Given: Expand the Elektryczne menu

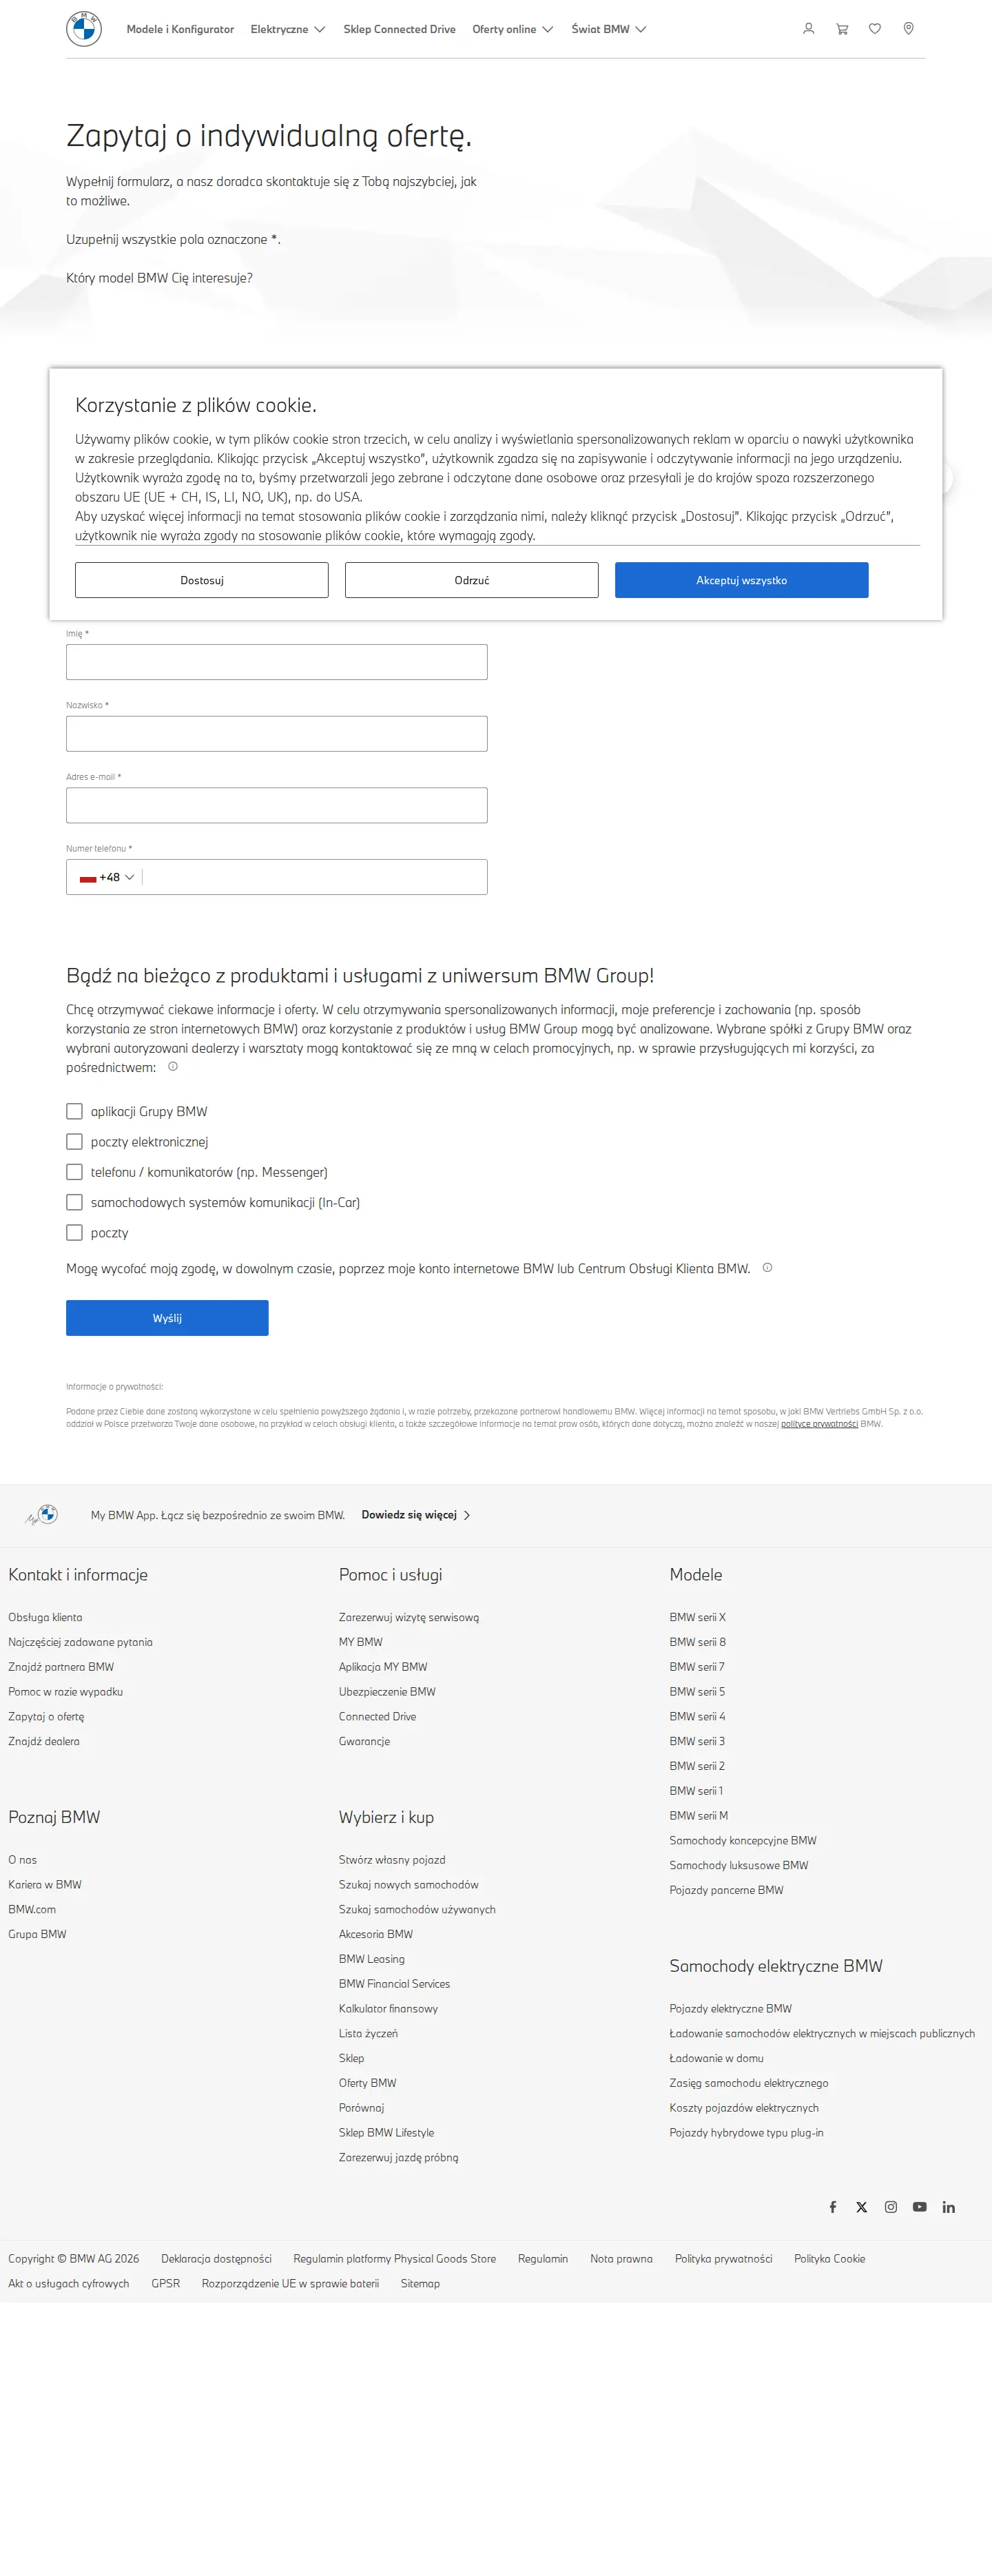Looking at the screenshot, I should (x=287, y=29).
